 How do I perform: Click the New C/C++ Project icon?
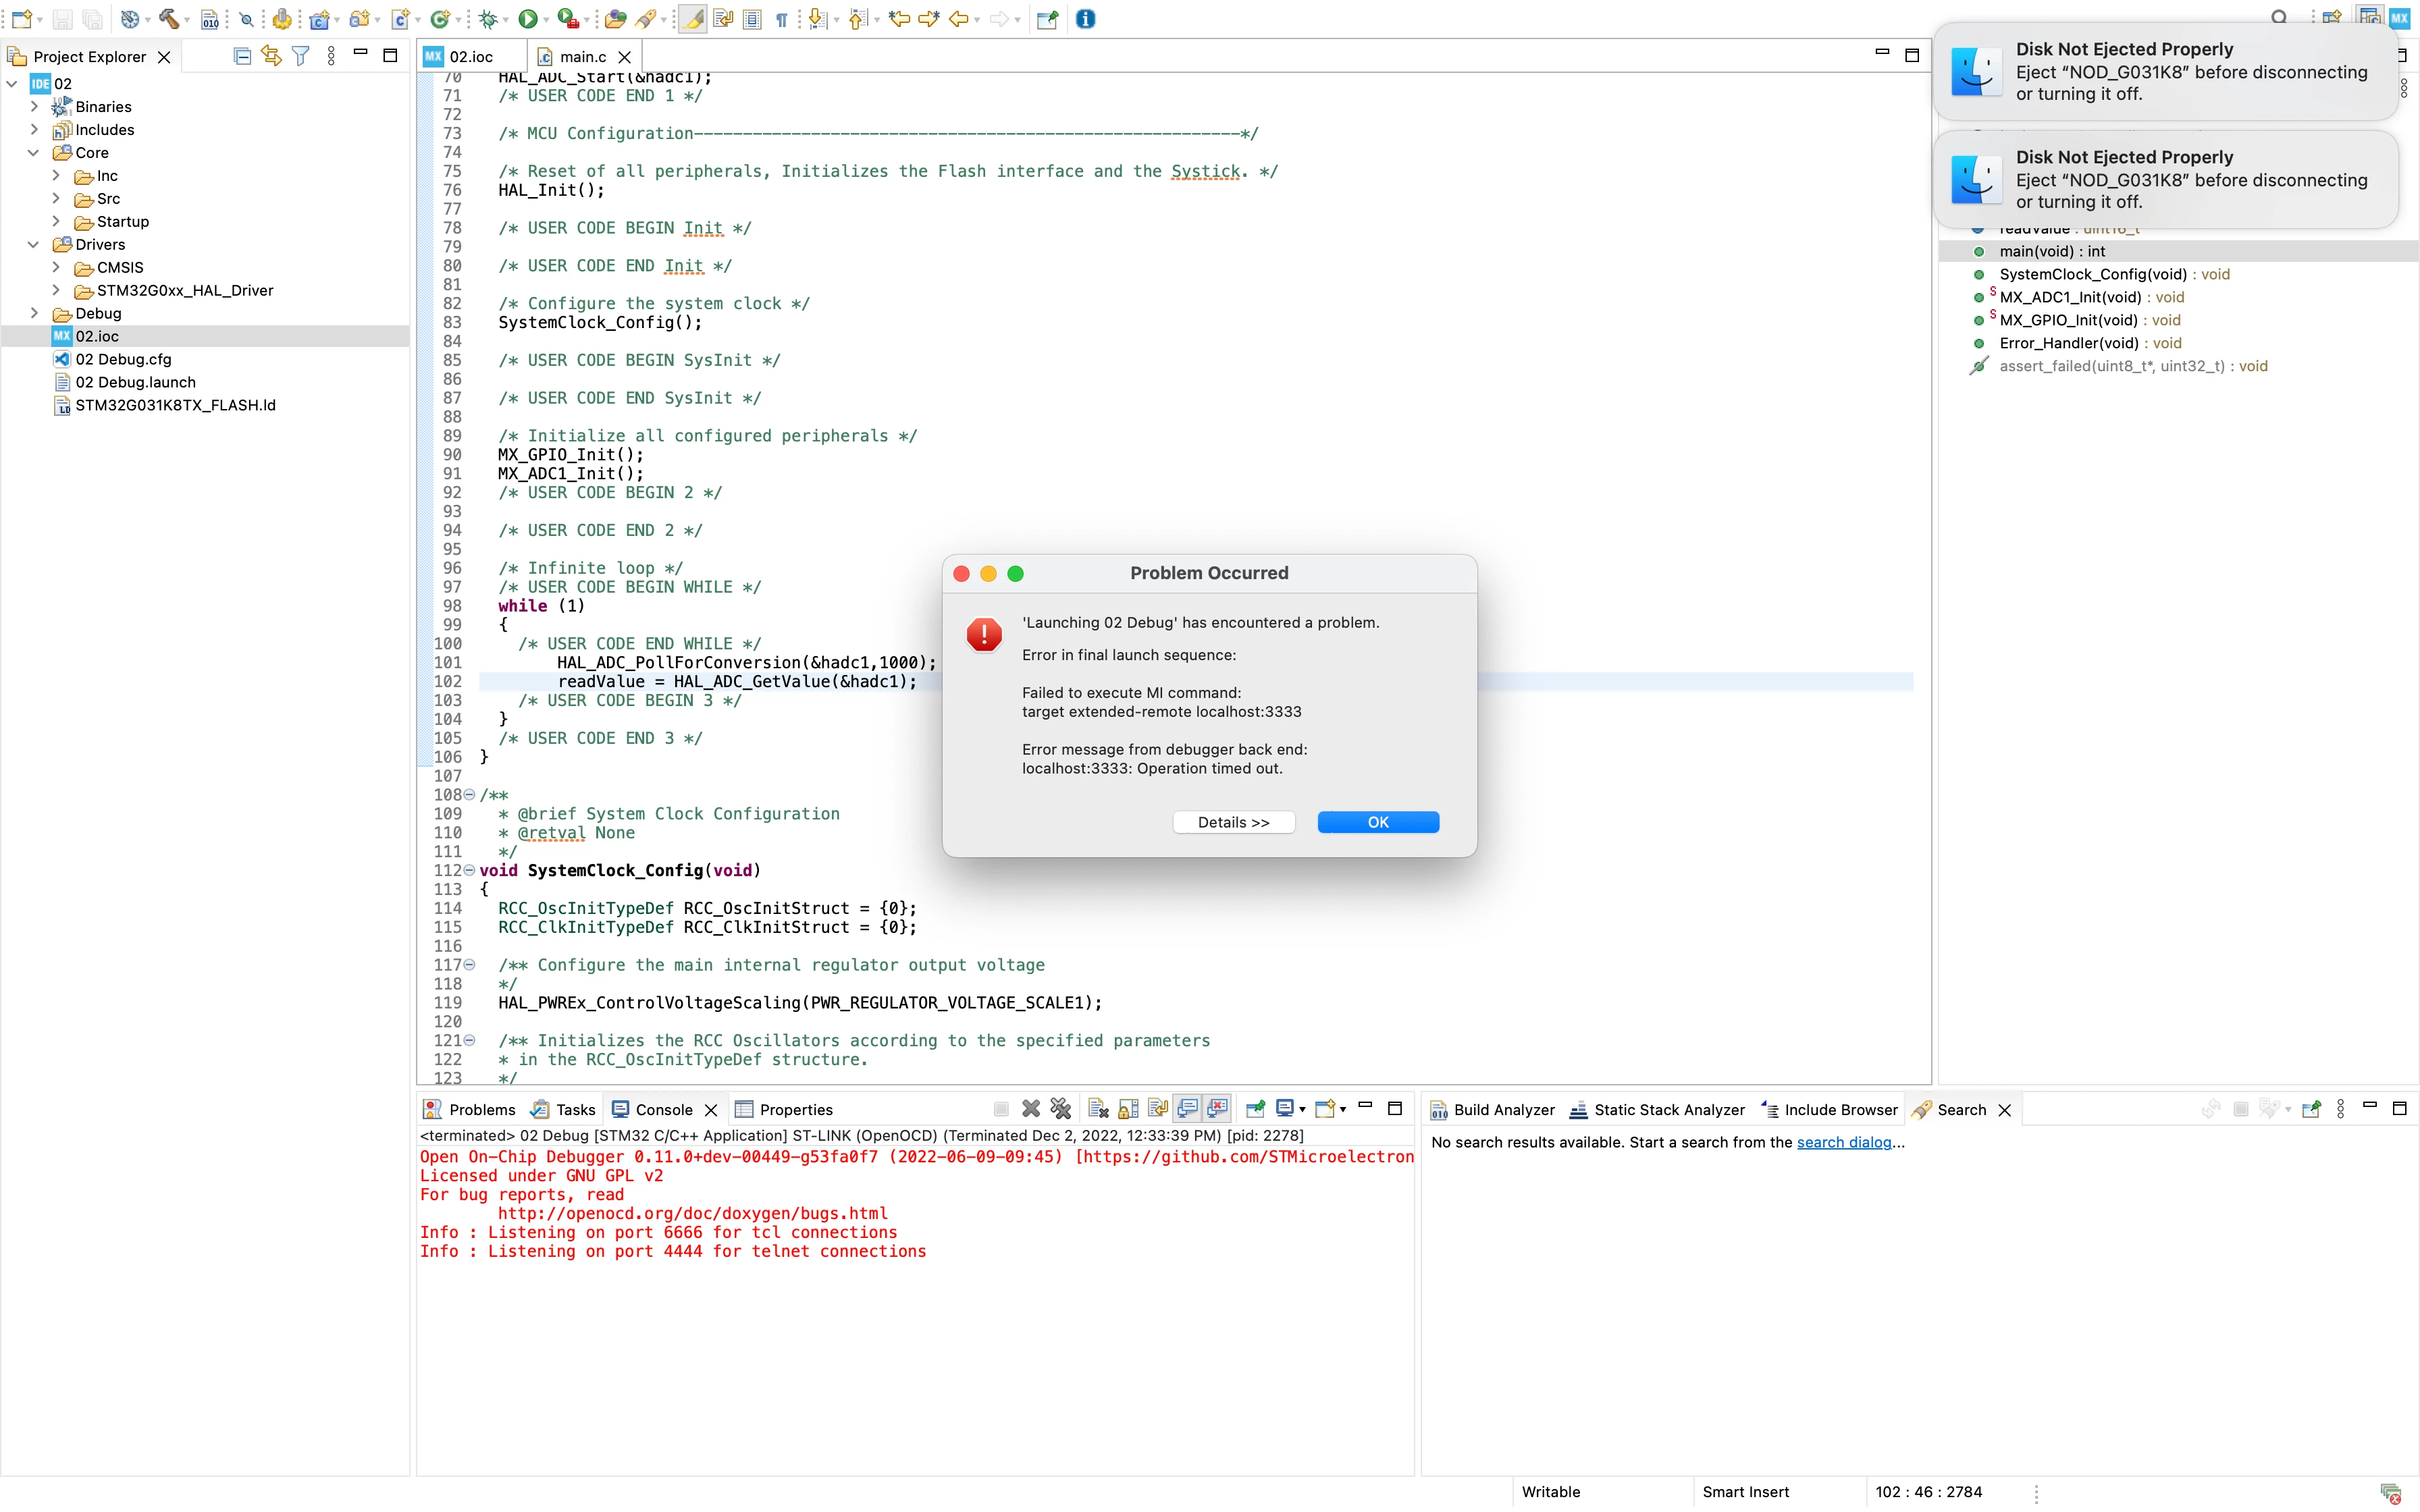320,18
